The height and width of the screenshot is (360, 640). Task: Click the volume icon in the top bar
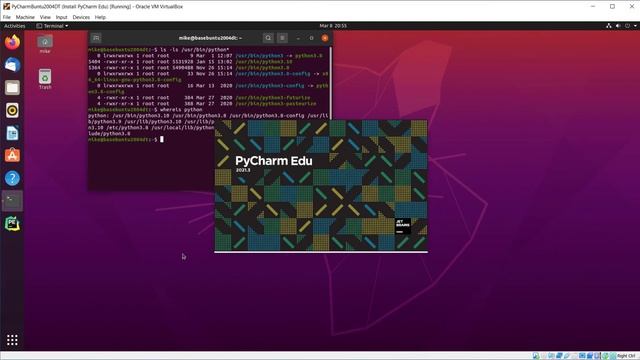click(x=618, y=26)
